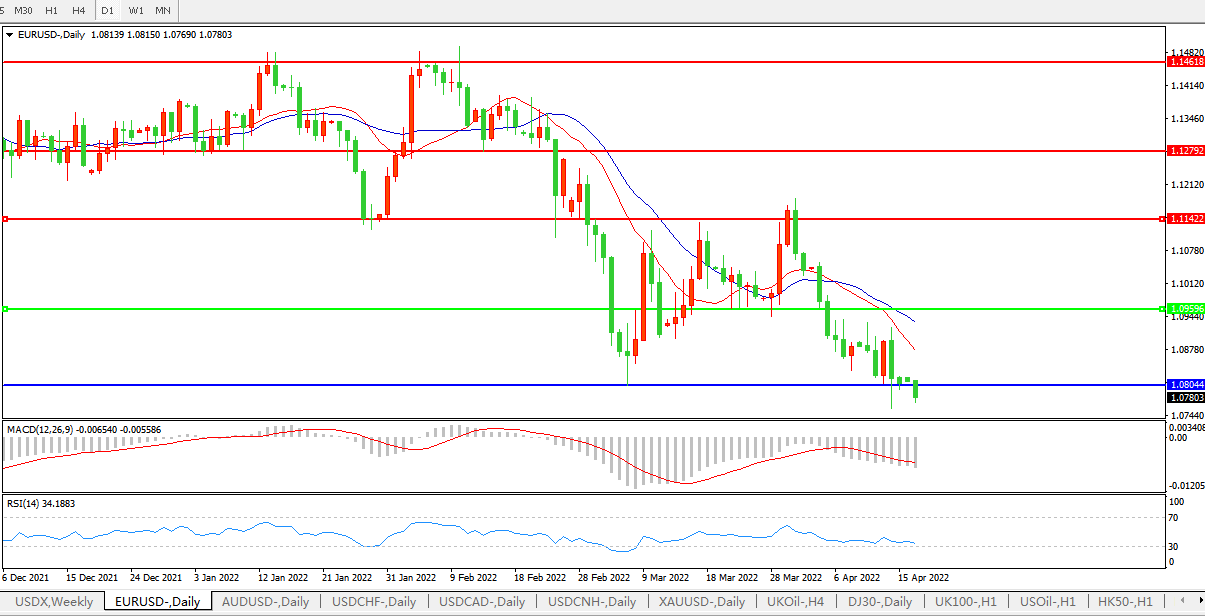Select the green horizontal line handle
This screenshot has height=616, width=1205.
[5, 309]
